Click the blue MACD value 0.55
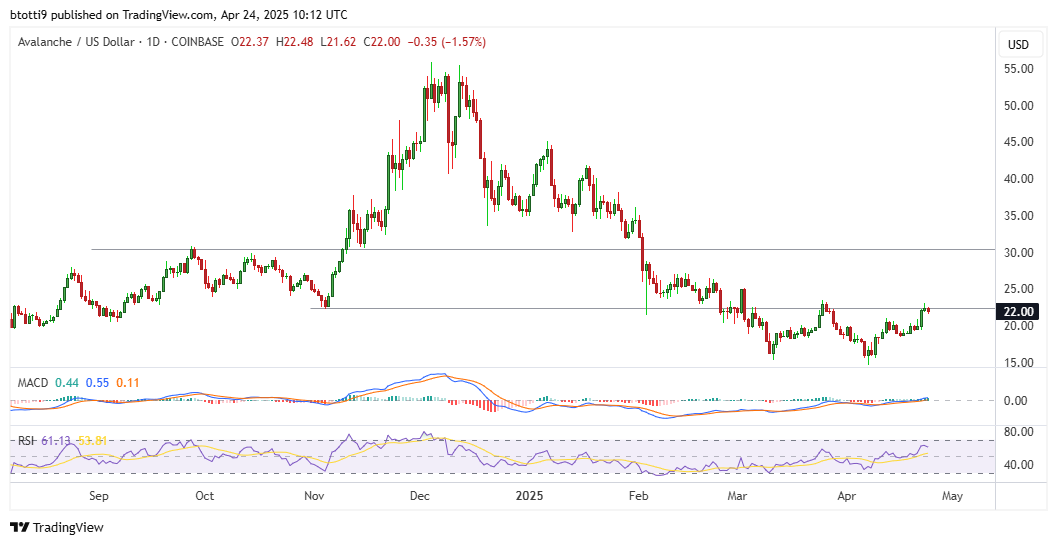 (97, 382)
